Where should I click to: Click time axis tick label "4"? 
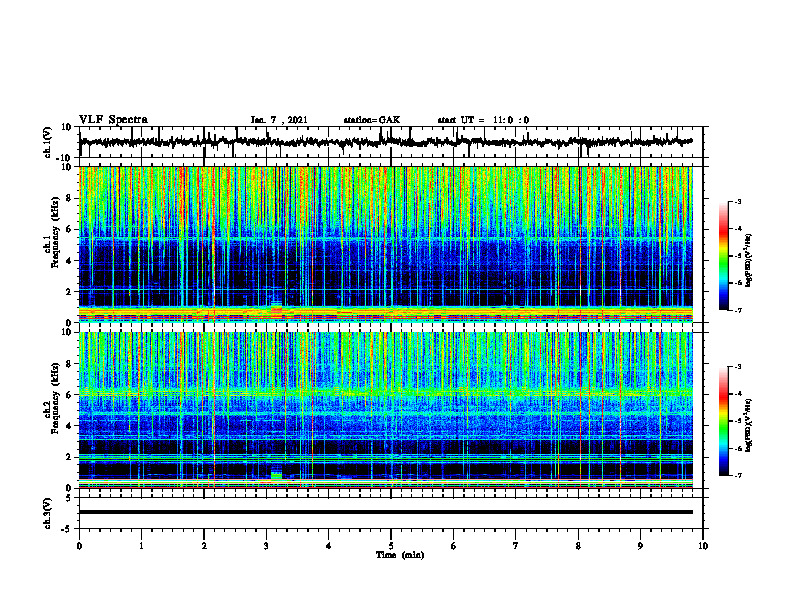pyautogui.click(x=329, y=546)
